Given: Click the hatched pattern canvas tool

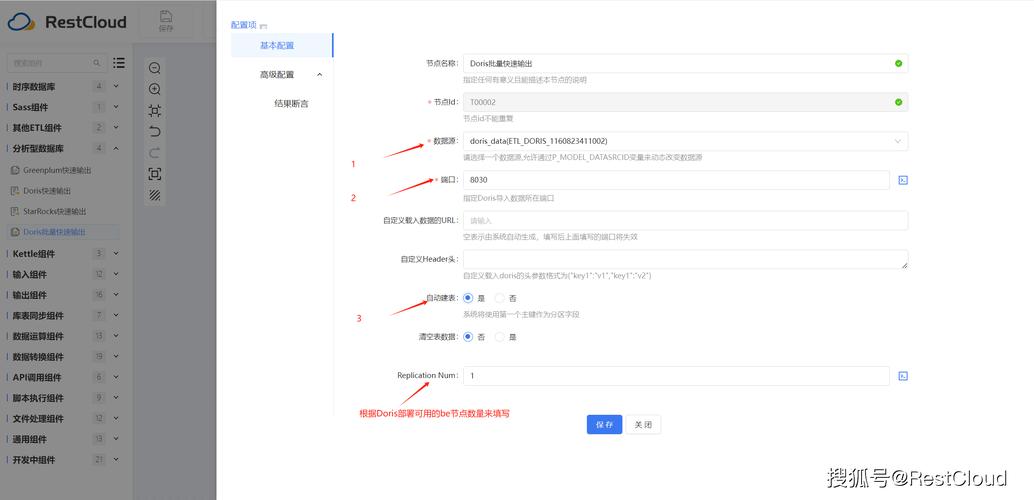Looking at the screenshot, I should [x=155, y=195].
